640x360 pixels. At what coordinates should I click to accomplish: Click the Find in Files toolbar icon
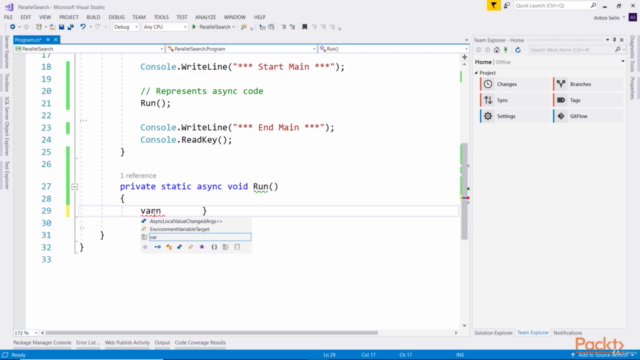coord(244,27)
